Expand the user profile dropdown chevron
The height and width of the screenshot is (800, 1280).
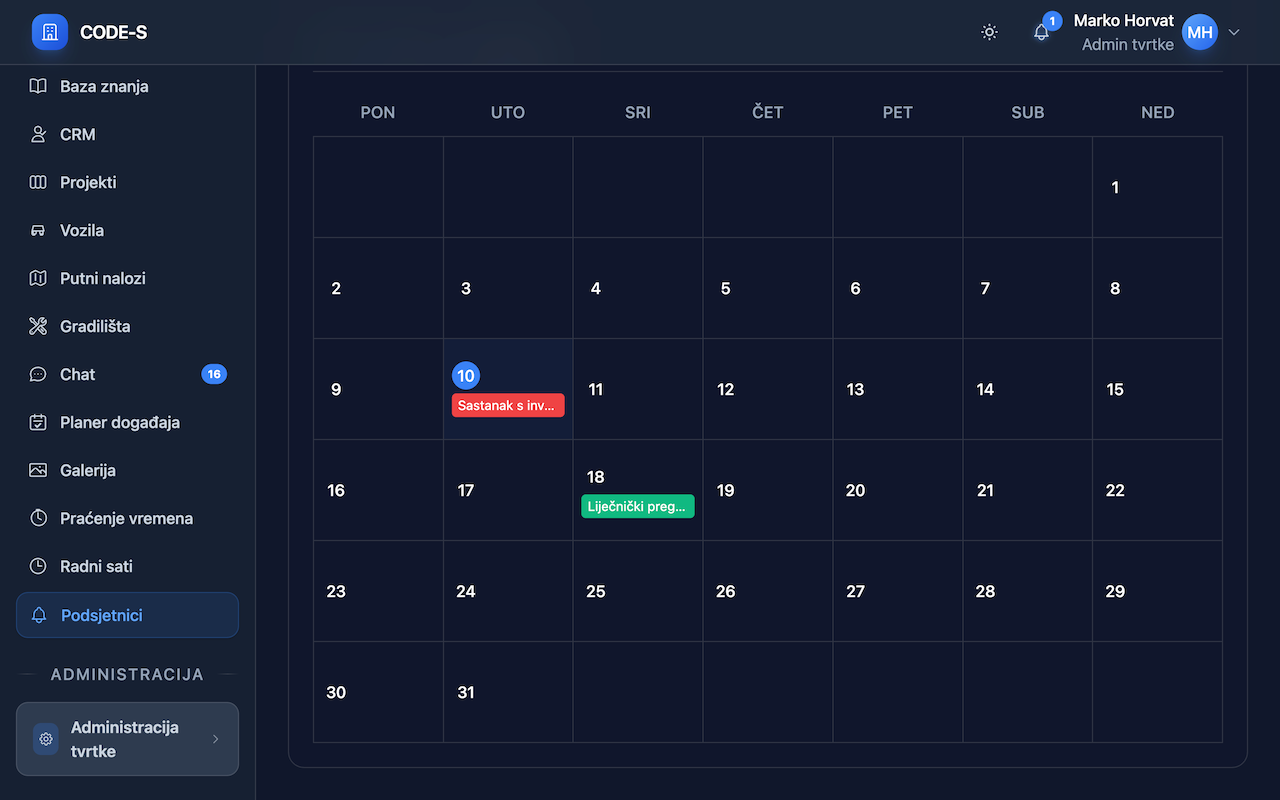1234,32
